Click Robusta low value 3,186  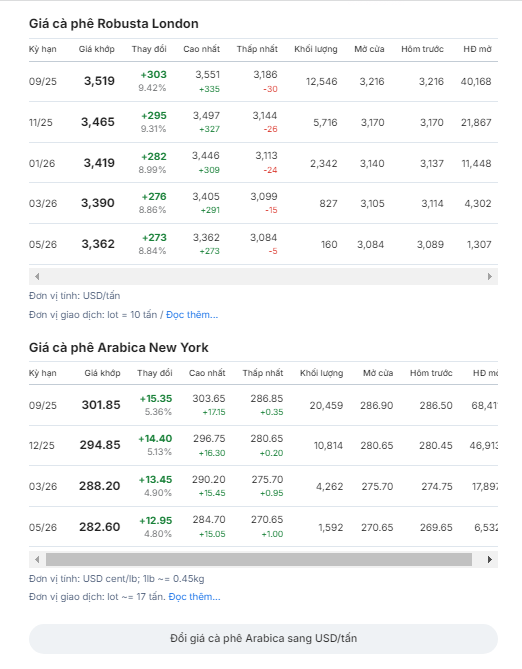[265, 75]
